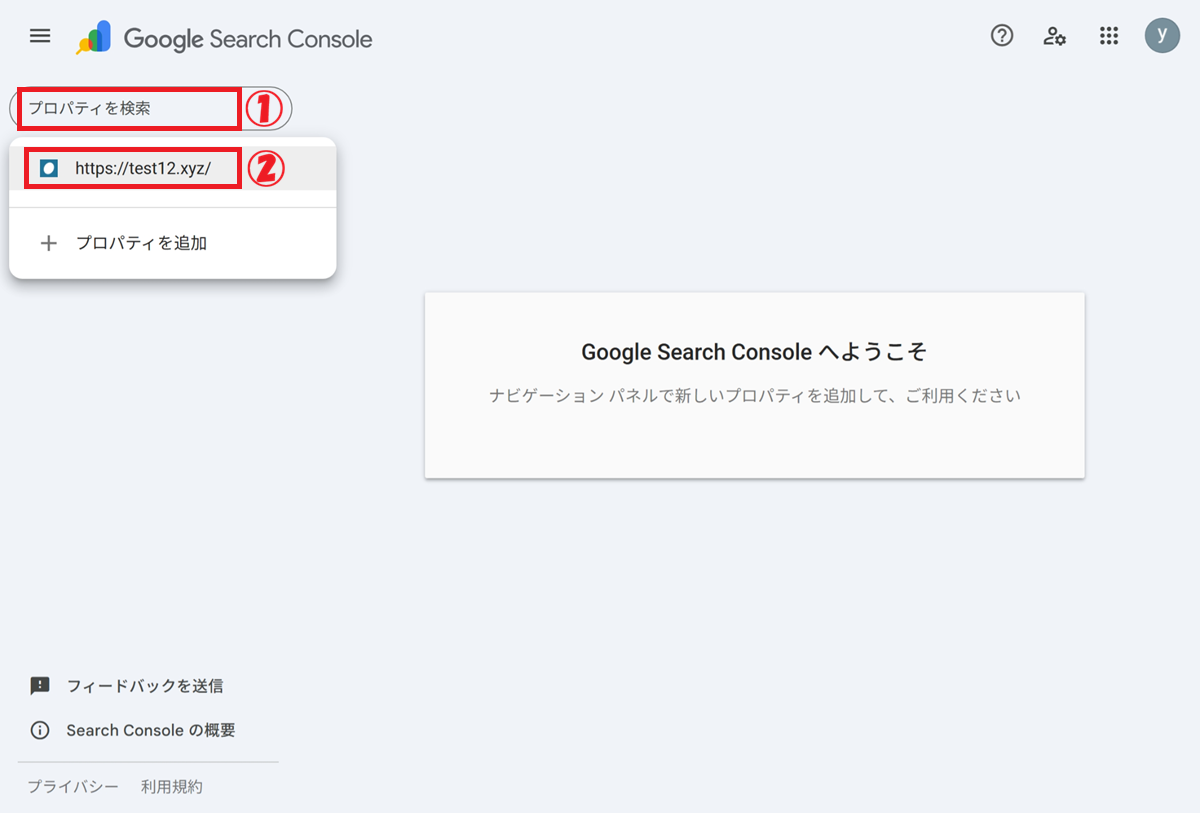Image resolution: width=1200 pixels, height=813 pixels.
Task: Click the test12.xyz property favicon
Action: pyautogui.click(x=49, y=168)
